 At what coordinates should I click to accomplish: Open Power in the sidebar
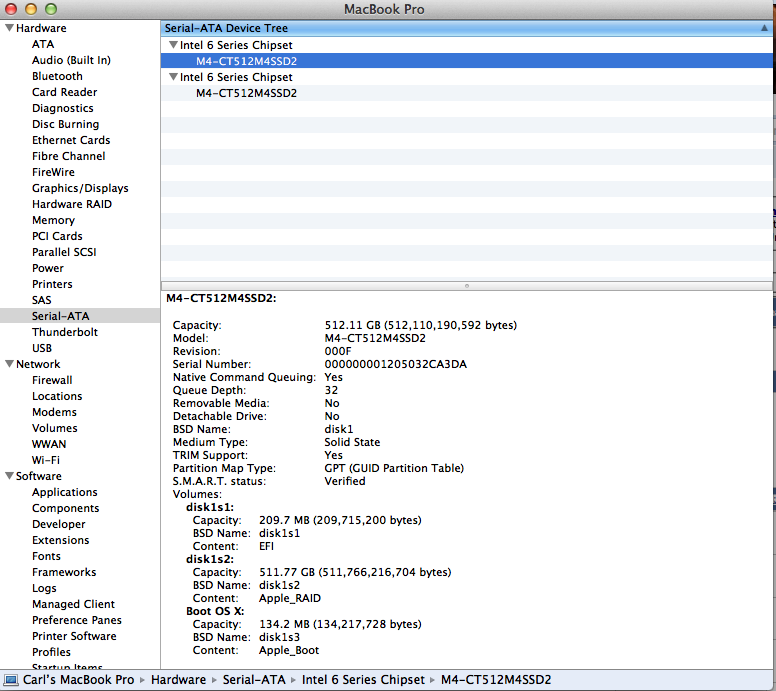(x=48, y=268)
